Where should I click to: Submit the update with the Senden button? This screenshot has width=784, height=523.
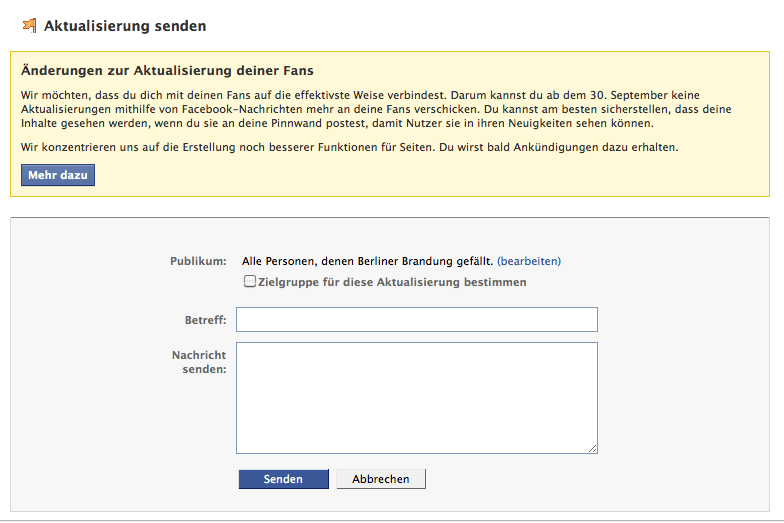click(x=284, y=478)
